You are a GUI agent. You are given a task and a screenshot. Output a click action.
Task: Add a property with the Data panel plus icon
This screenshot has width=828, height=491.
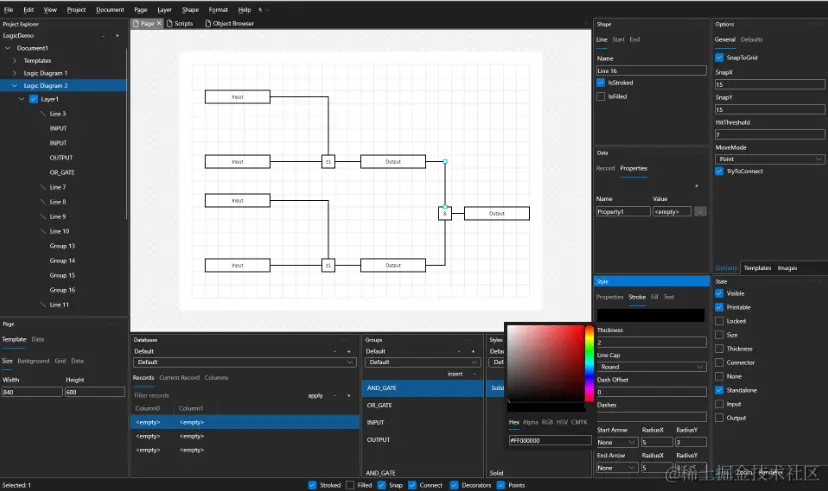(697, 186)
